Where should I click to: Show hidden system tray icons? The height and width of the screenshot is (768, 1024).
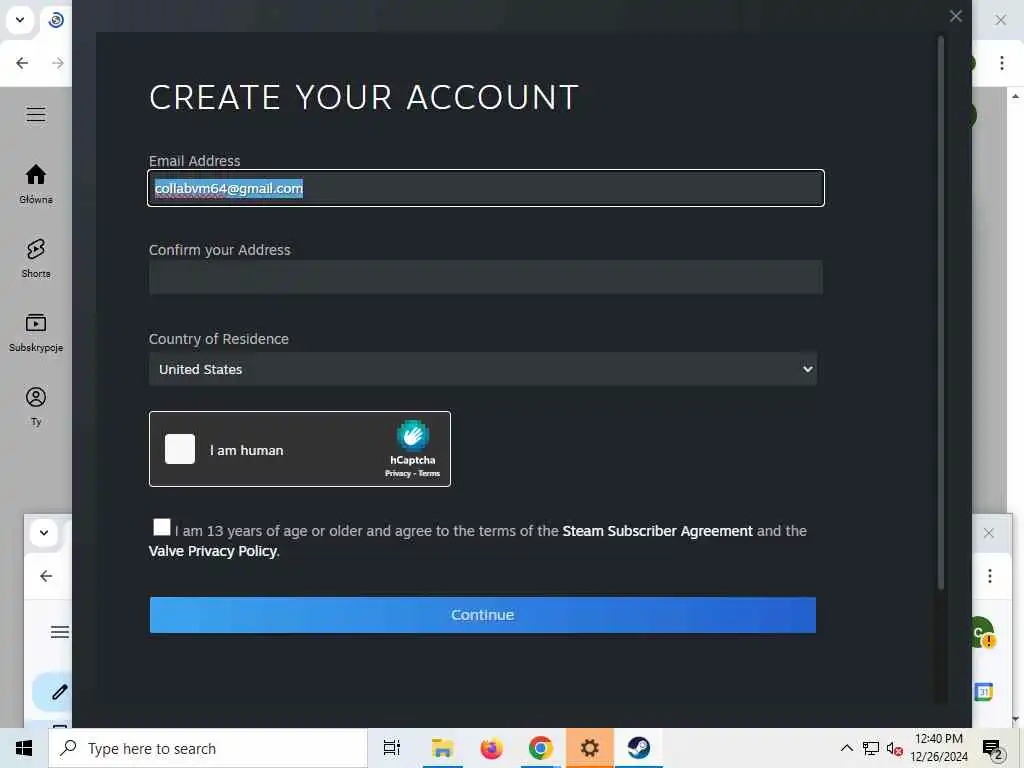[846, 748]
